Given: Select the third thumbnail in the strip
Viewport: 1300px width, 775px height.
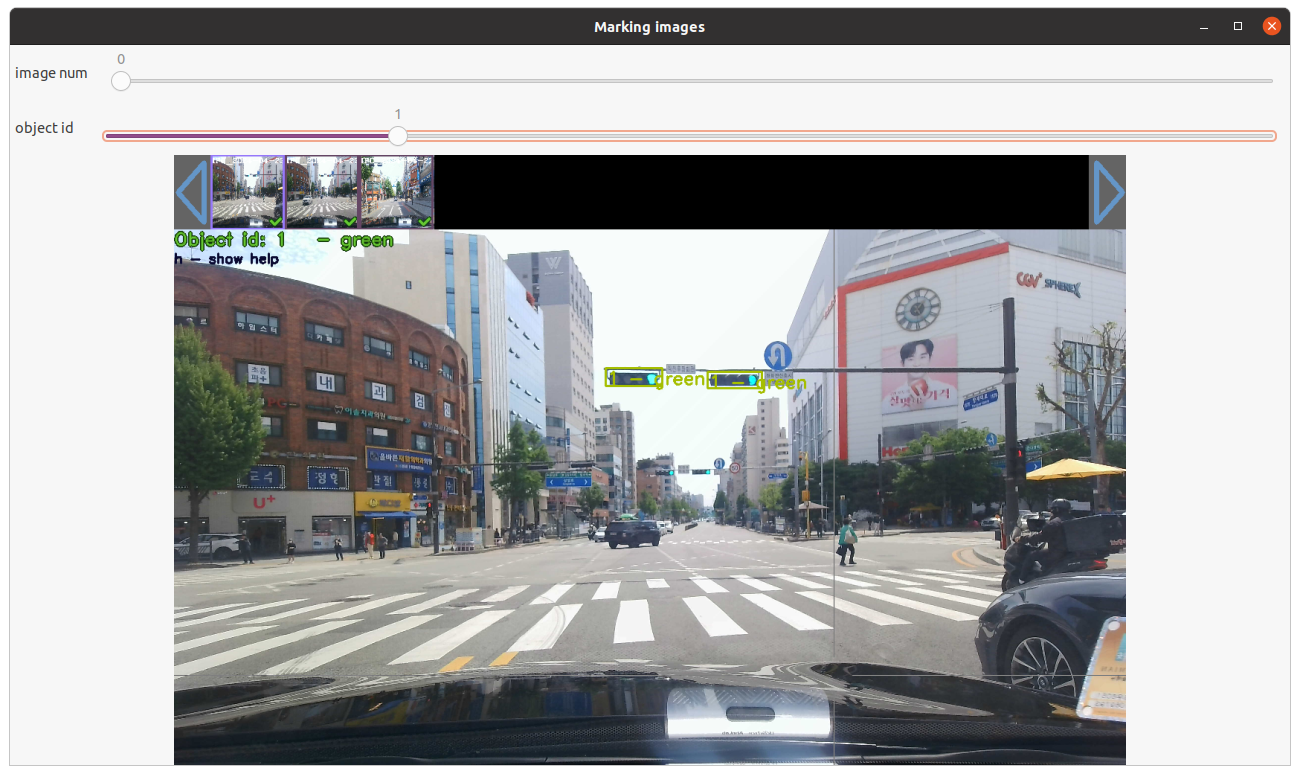Looking at the screenshot, I should pos(397,192).
